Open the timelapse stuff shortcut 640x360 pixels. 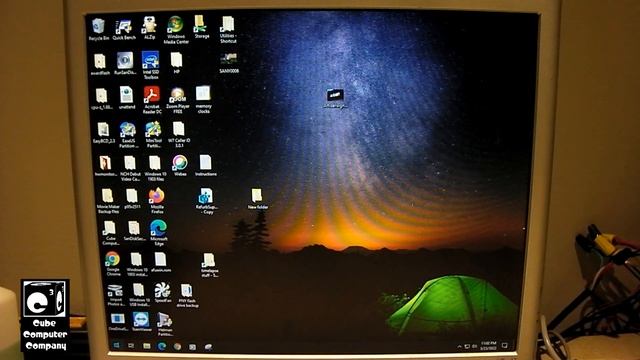[209, 265]
